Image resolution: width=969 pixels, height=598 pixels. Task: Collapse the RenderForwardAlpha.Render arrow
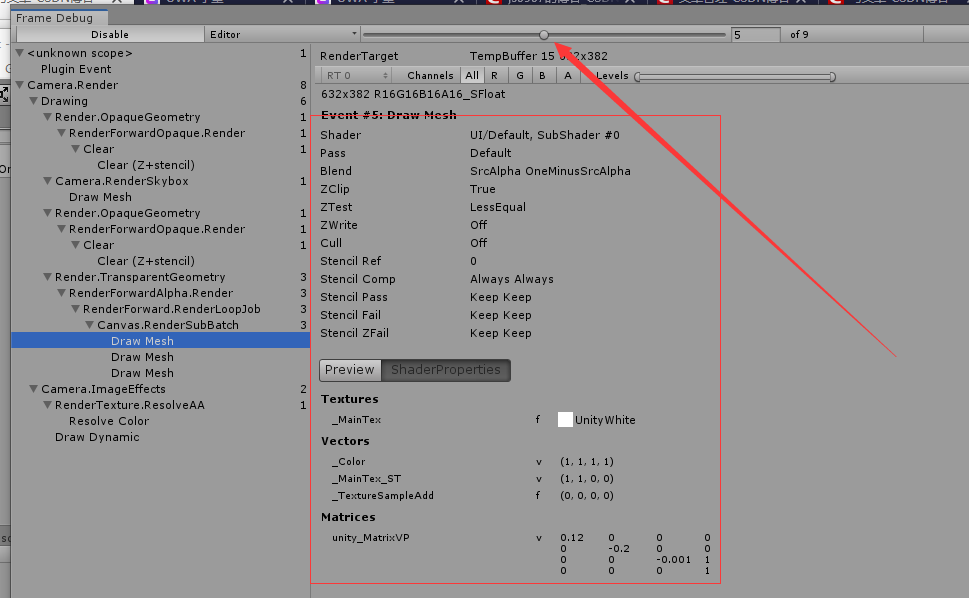click(62, 293)
